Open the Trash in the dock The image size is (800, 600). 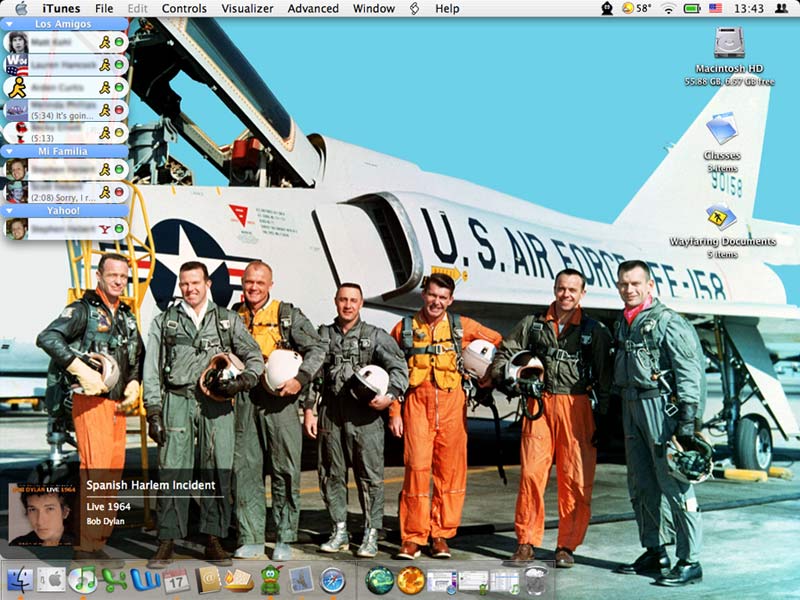pos(536,579)
